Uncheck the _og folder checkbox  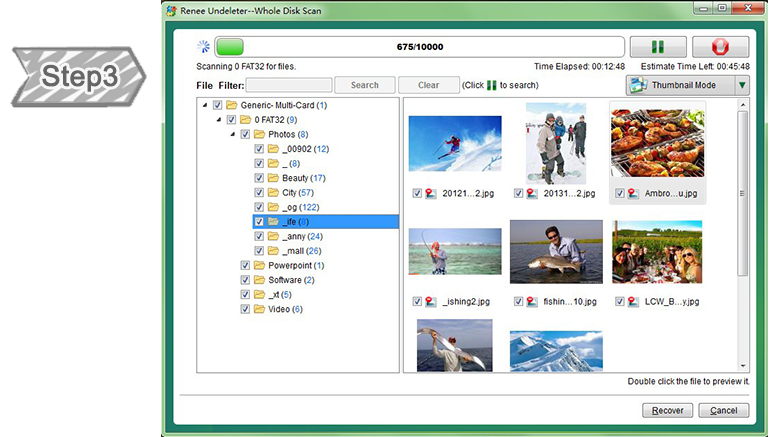pos(260,207)
